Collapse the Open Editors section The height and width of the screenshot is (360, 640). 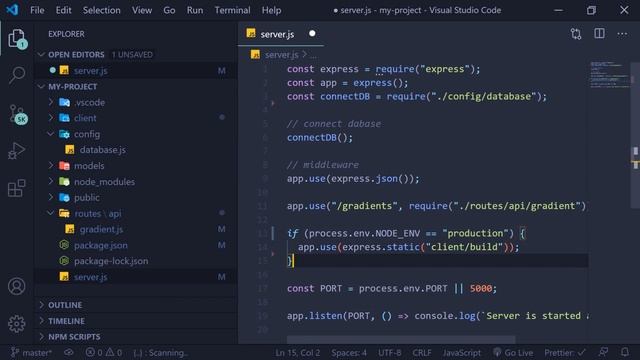41,54
